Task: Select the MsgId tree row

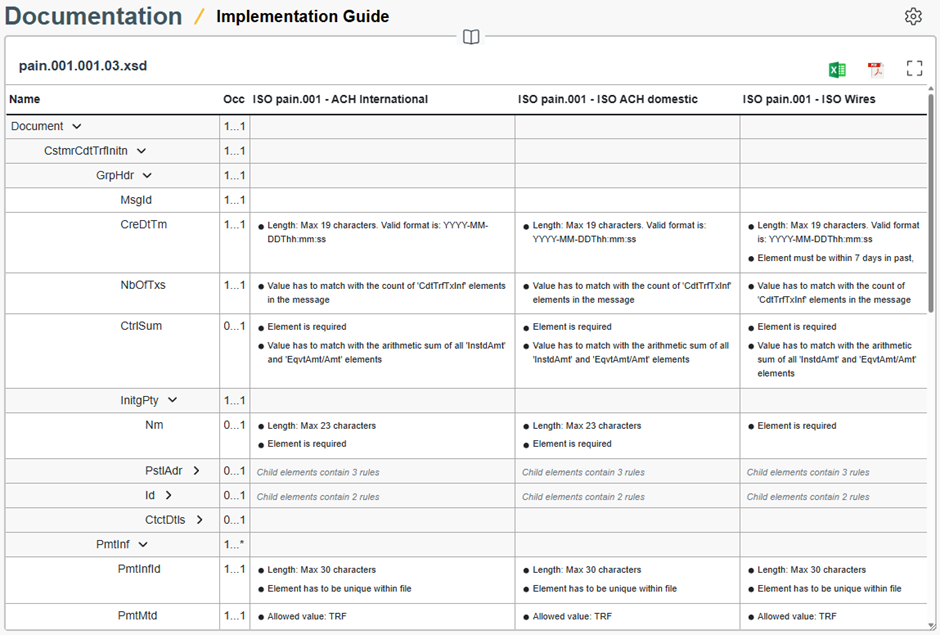Action: [137, 201]
